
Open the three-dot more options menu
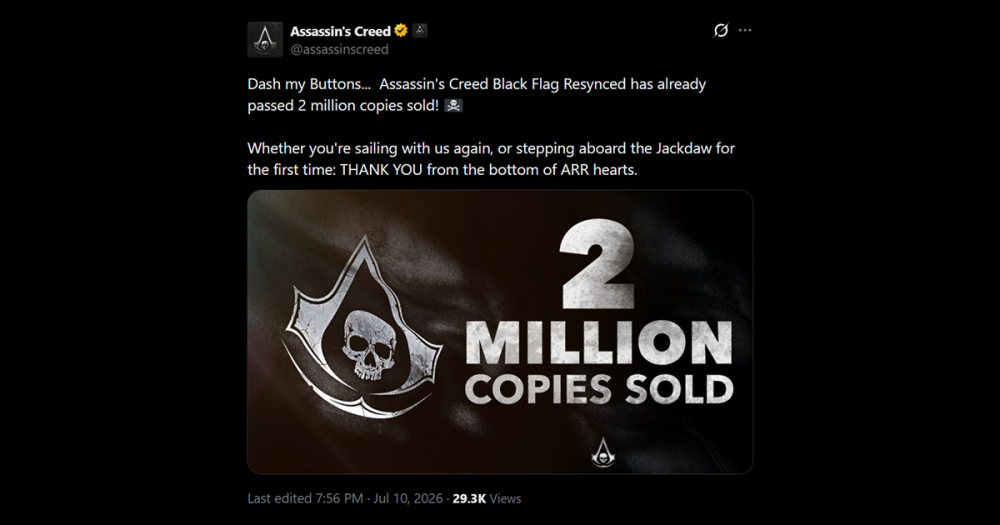[x=745, y=30]
